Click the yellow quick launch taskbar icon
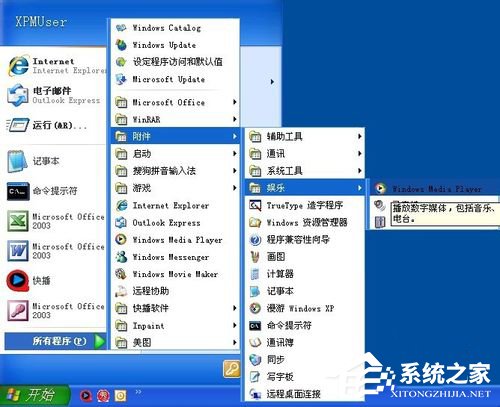The image size is (500, 407). coord(120,396)
